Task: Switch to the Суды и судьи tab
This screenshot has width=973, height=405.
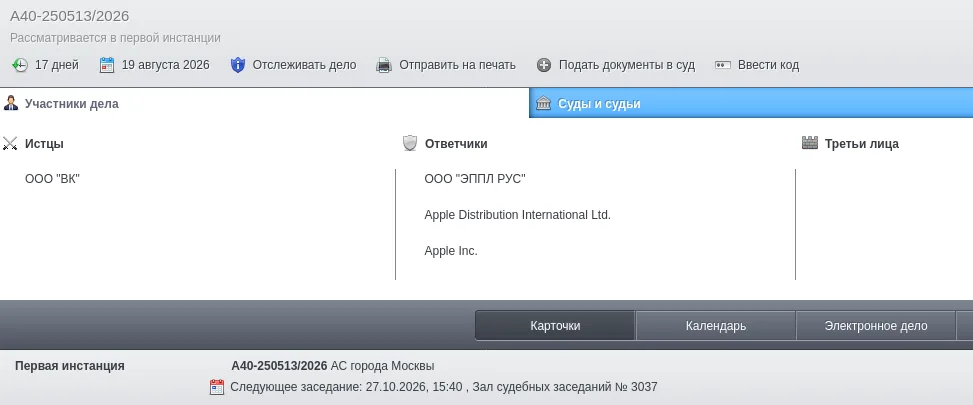Action: pos(751,104)
